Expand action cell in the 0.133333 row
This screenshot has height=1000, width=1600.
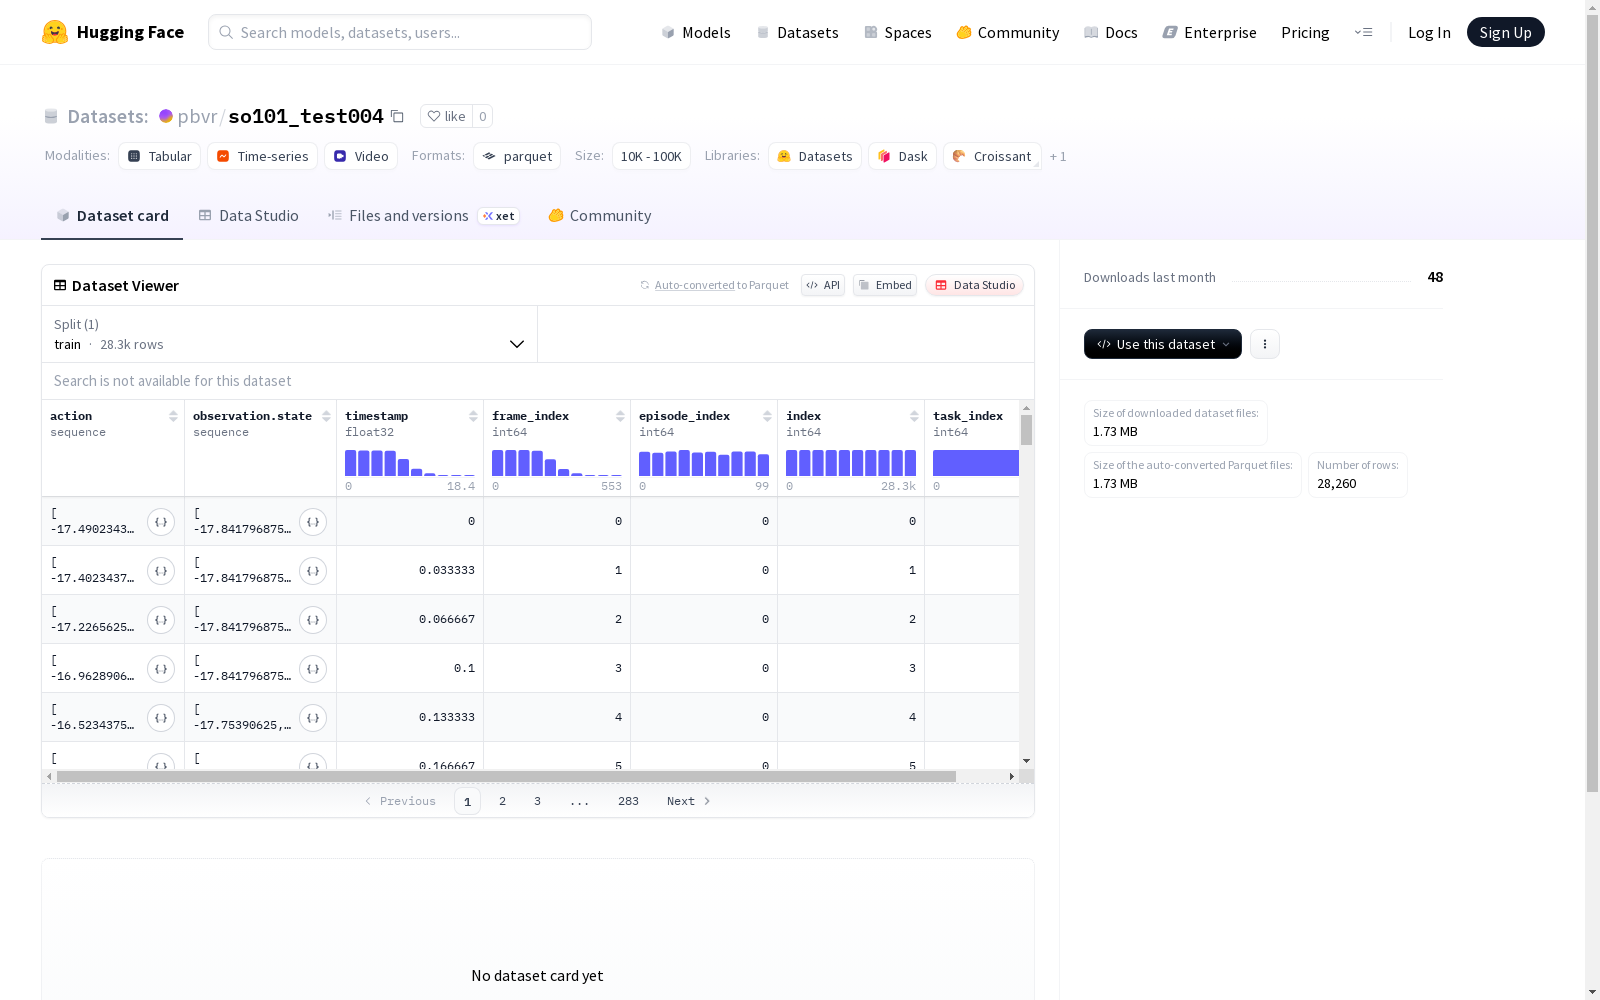pos(161,718)
